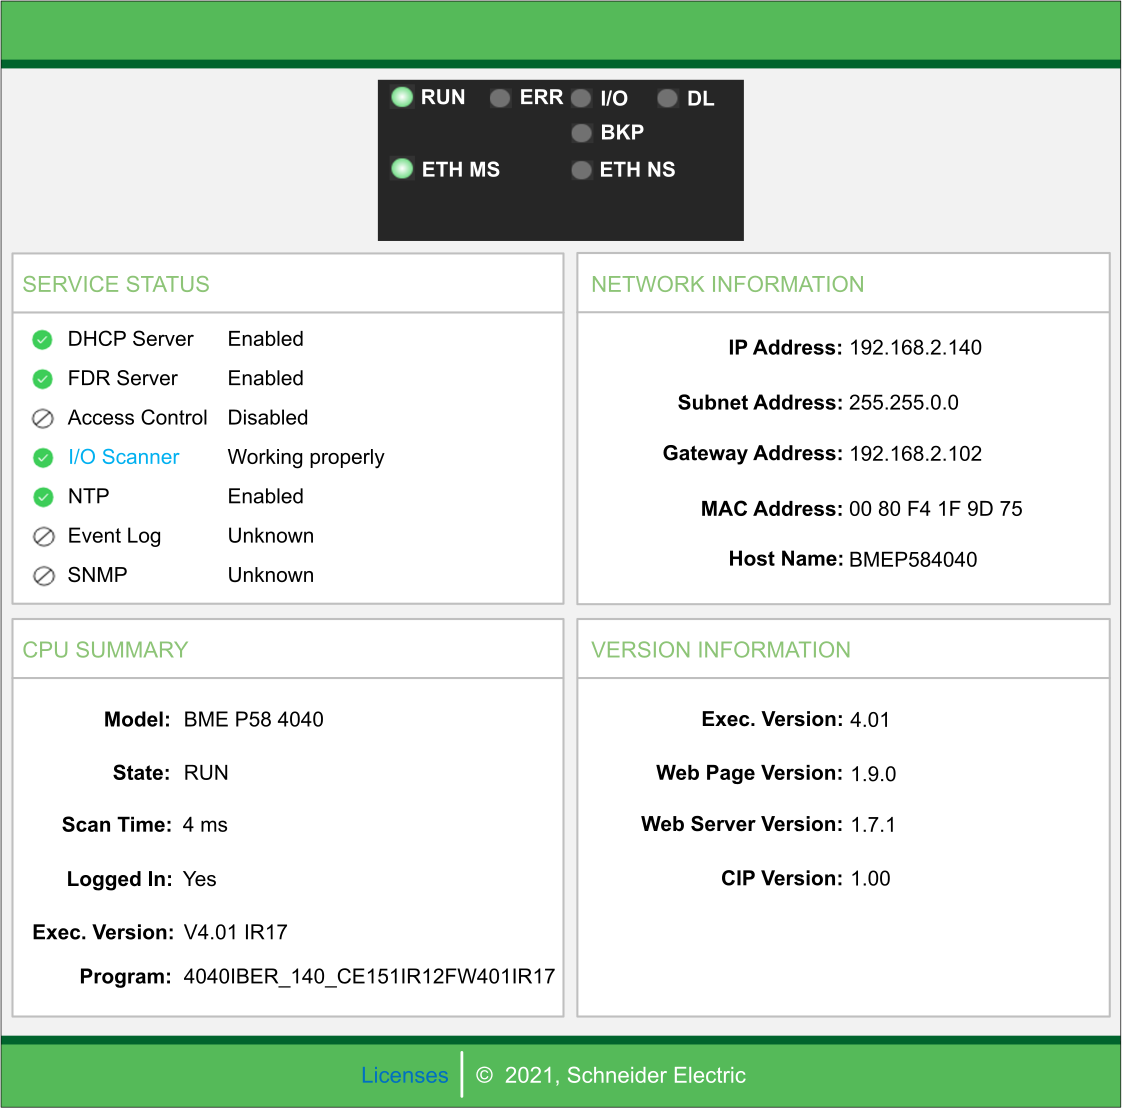Click DHCP Server green check icon

[43, 340]
